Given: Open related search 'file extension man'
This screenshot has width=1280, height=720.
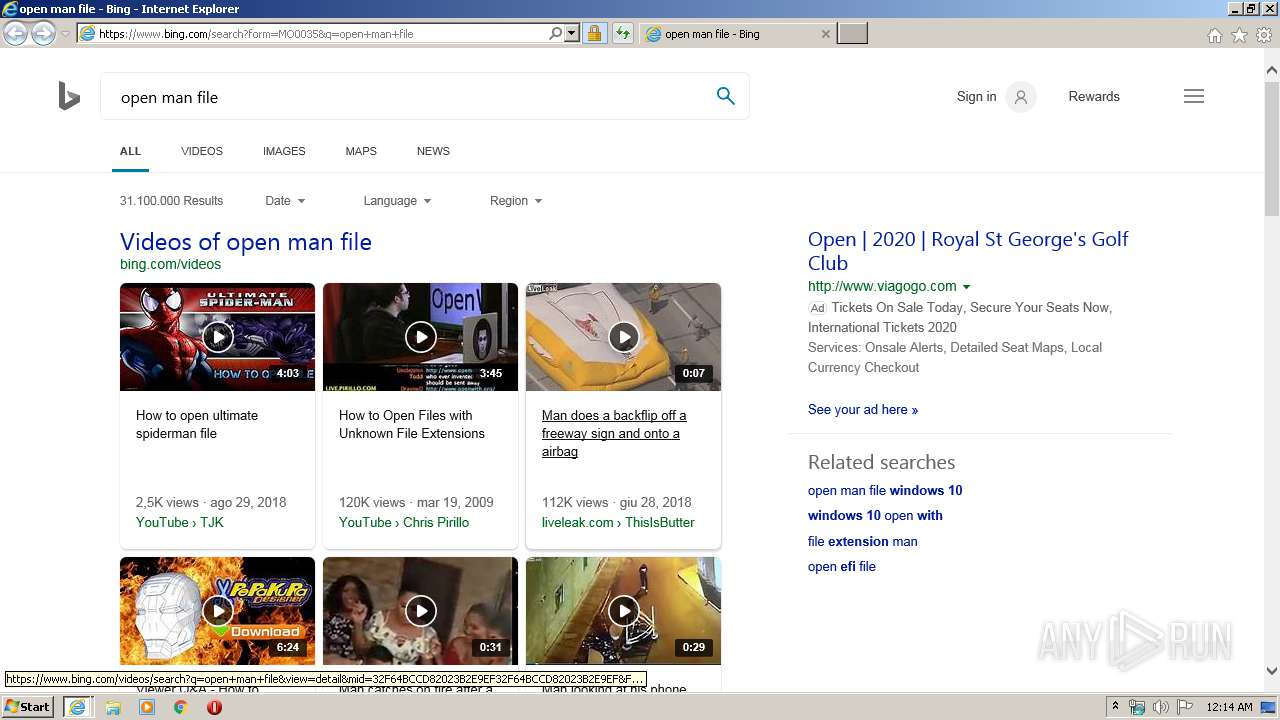Looking at the screenshot, I should click(862, 541).
